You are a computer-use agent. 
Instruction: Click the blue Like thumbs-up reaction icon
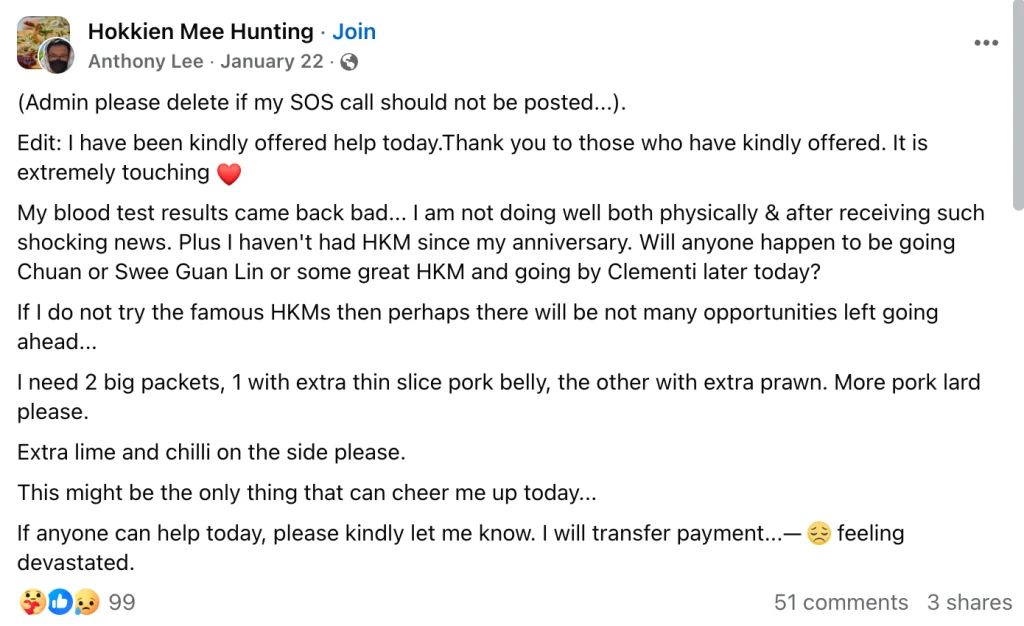(x=59, y=602)
